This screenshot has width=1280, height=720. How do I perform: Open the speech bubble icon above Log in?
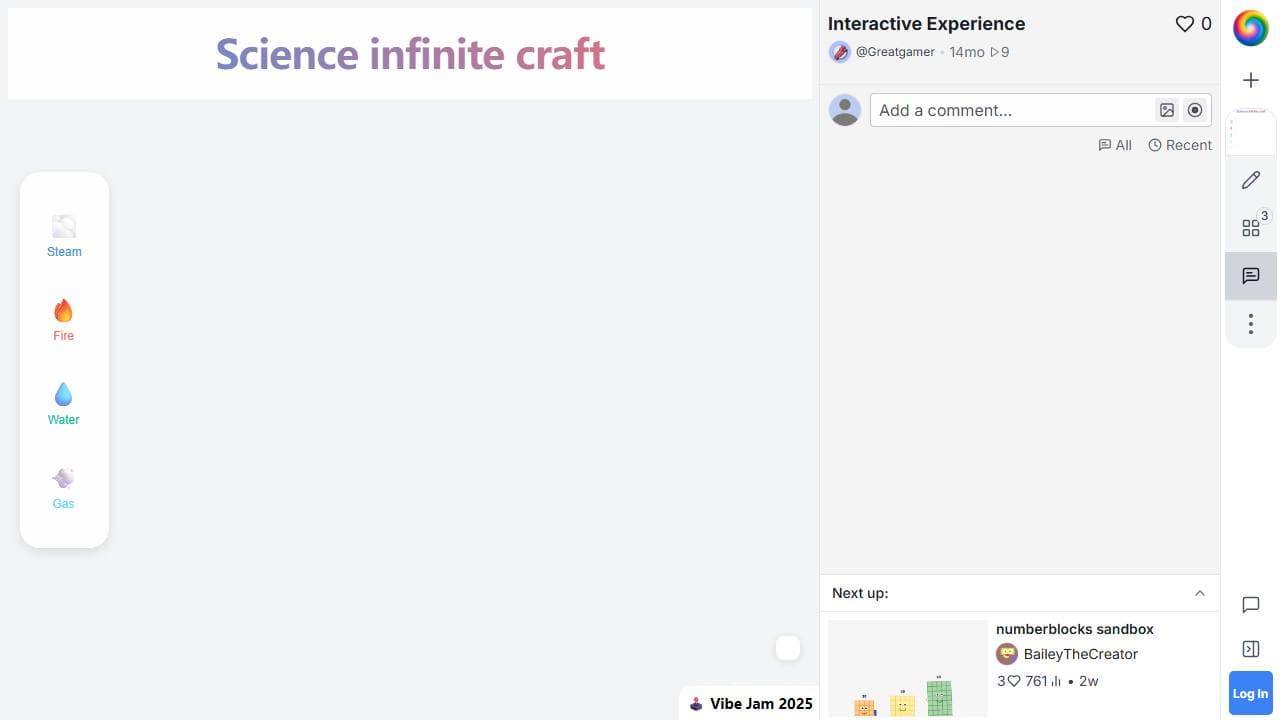point(1251,605)
